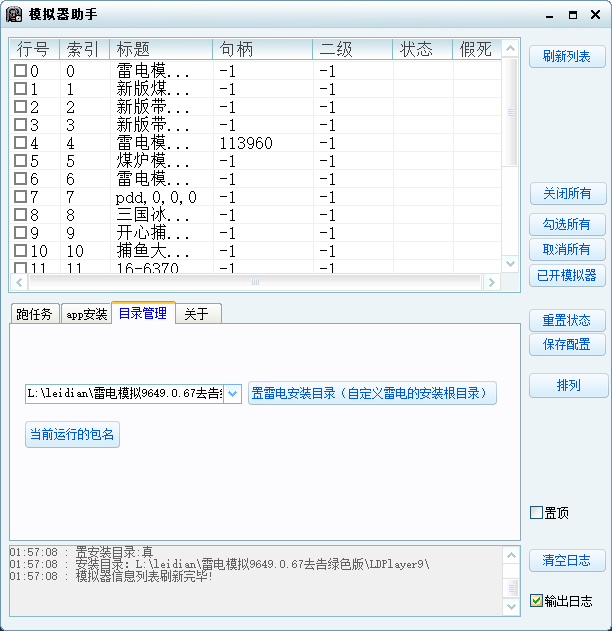
Task: Click the 当前运行的包名 button
Action: 72,434
